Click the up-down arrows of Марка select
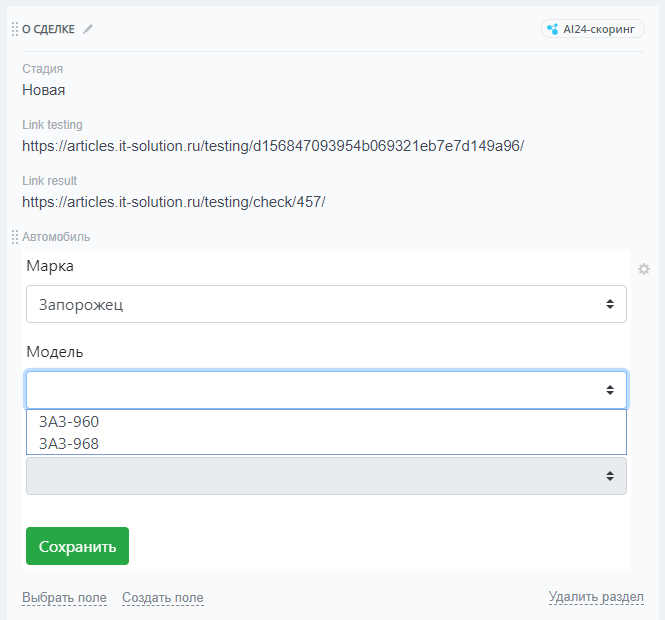Screen dimensions: 665x620 (x=610, y=304)
